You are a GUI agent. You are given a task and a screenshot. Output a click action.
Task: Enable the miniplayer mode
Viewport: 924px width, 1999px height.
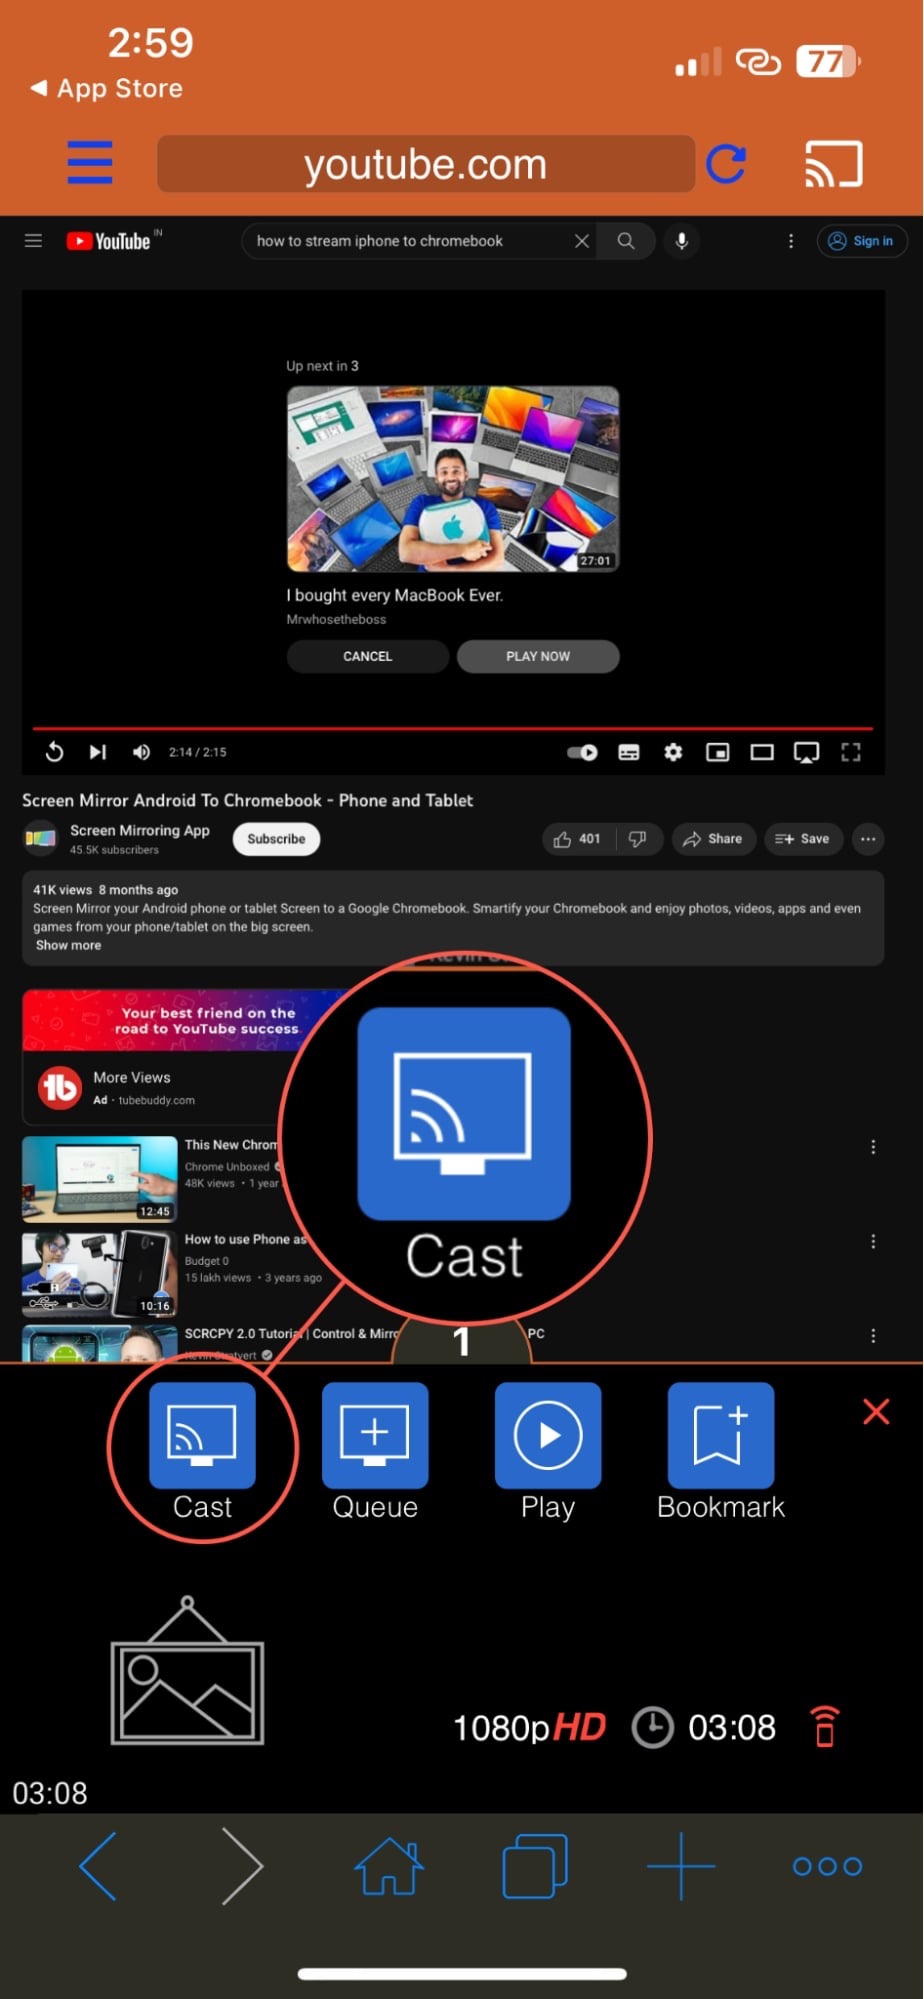718,752
